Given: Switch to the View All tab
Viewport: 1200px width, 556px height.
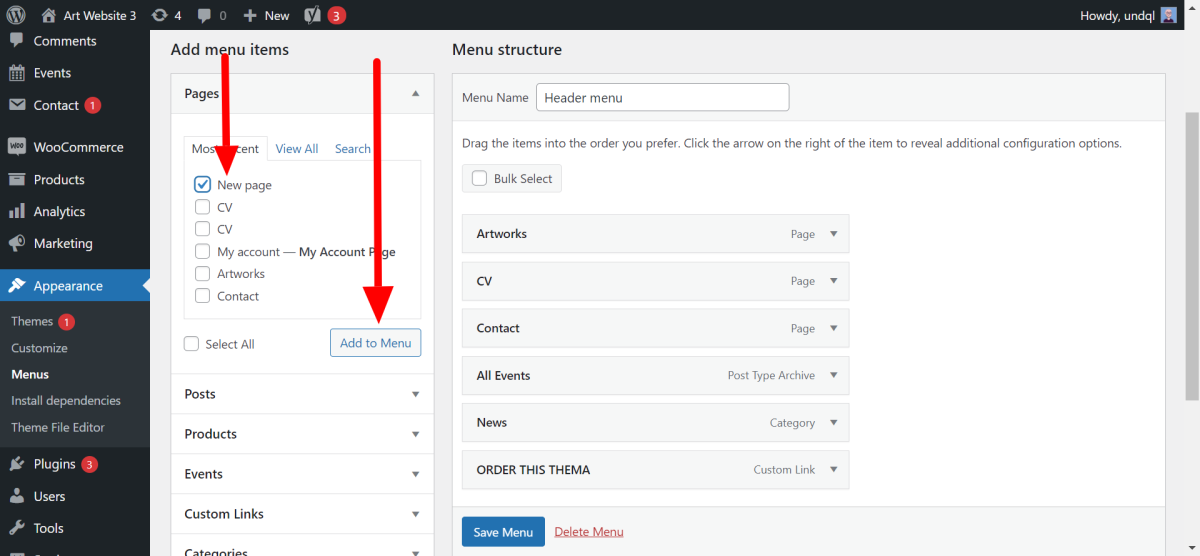Looking at the screenshot, I should (296, 149).
